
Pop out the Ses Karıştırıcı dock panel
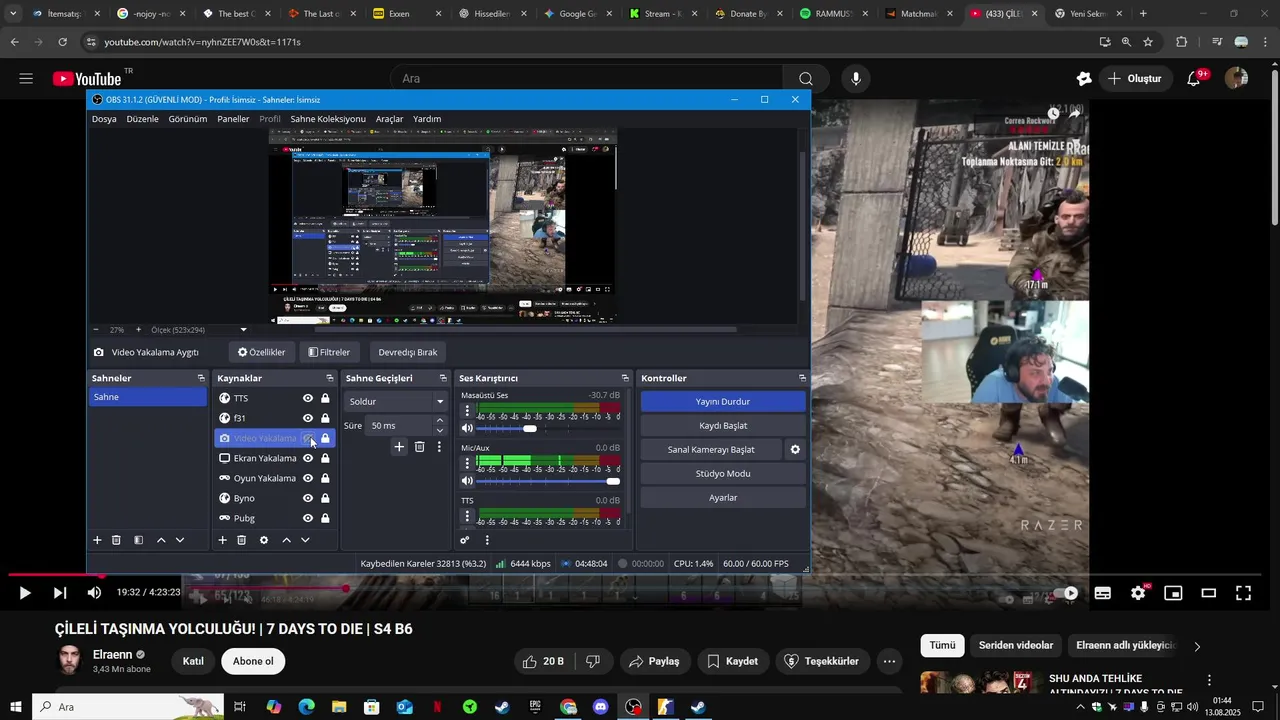tap(625, 378)
